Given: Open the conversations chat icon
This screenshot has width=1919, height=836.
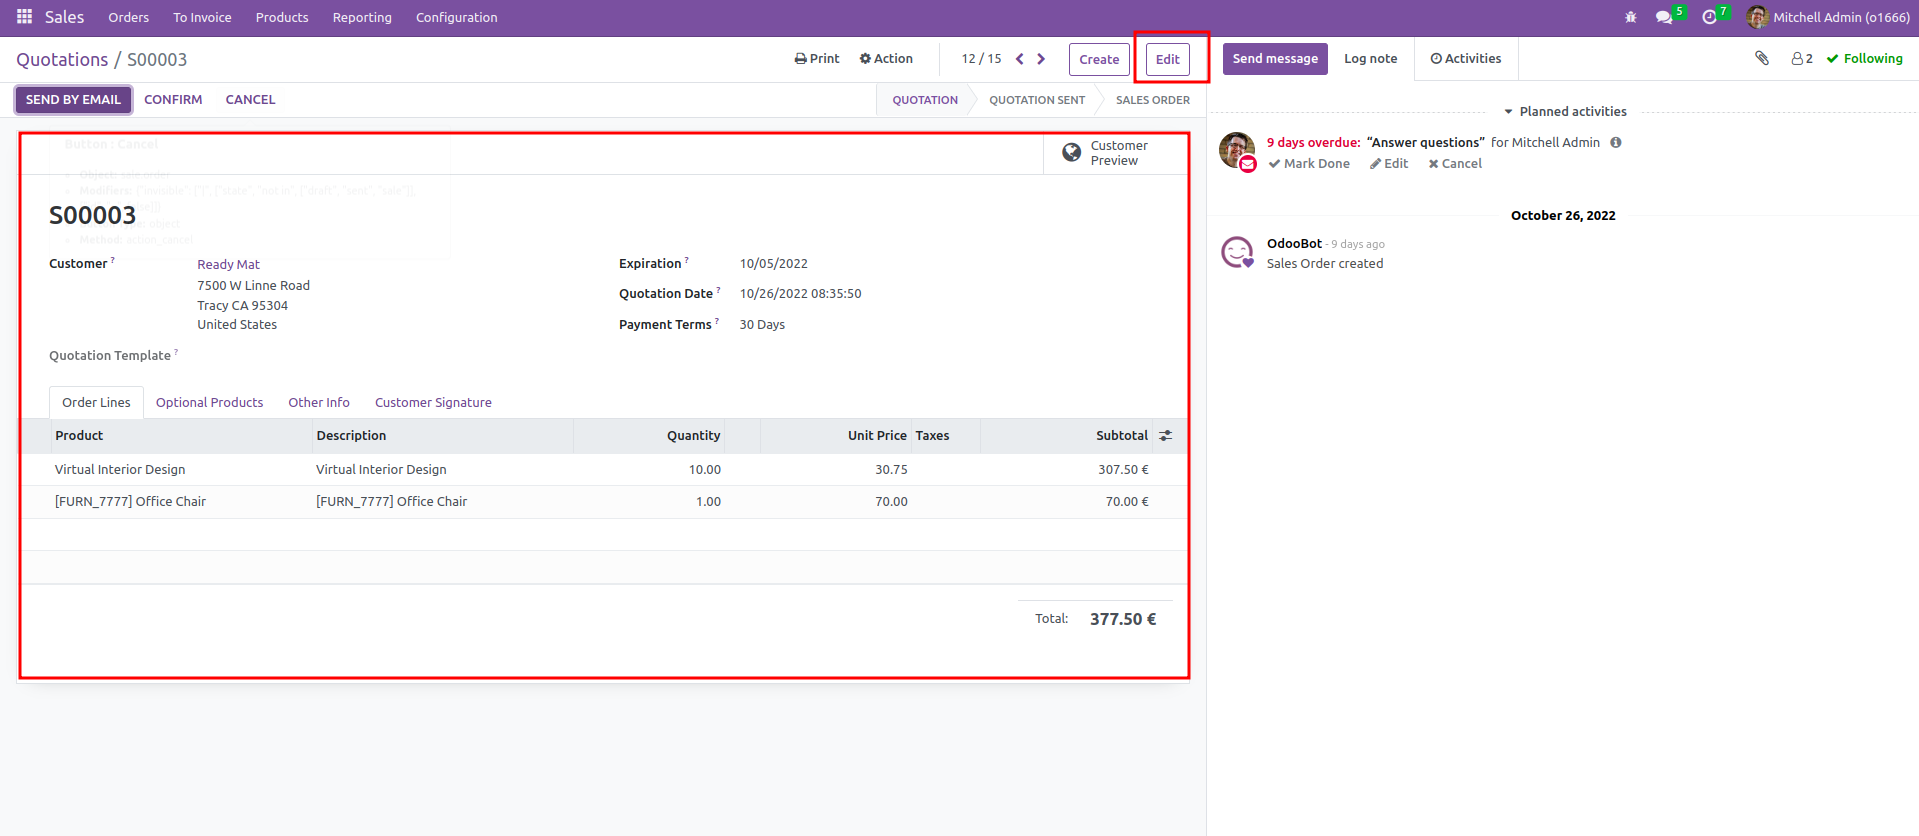Looking at the screenshot, I should (x=1664, y=17).
